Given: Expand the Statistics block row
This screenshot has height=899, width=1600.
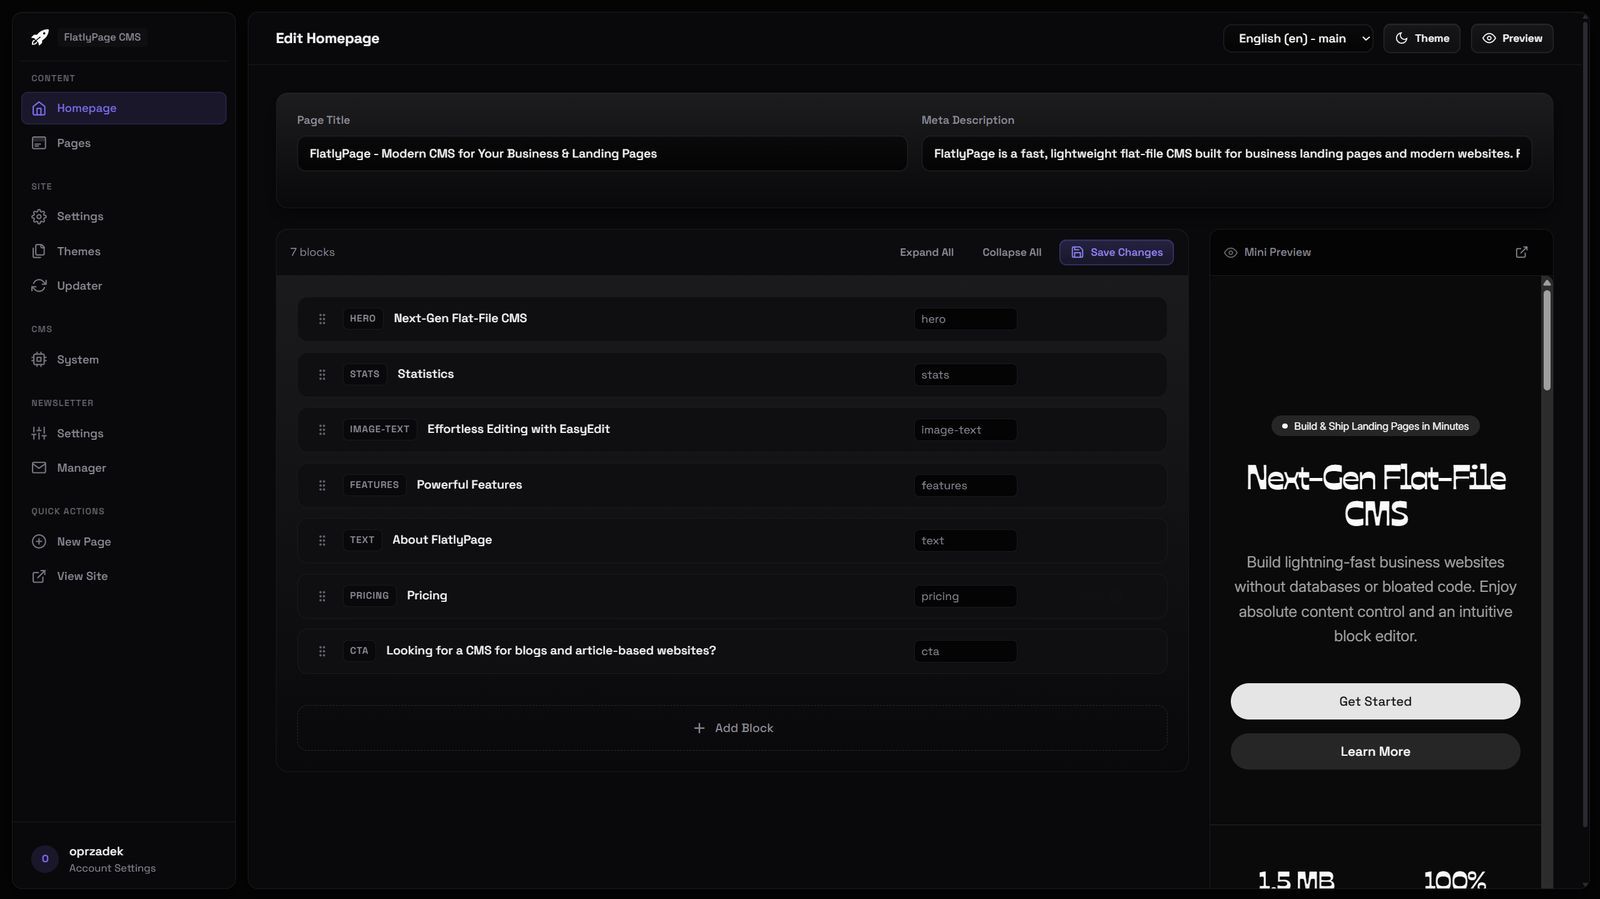Looking at the screenshot, I should point(732,374).
